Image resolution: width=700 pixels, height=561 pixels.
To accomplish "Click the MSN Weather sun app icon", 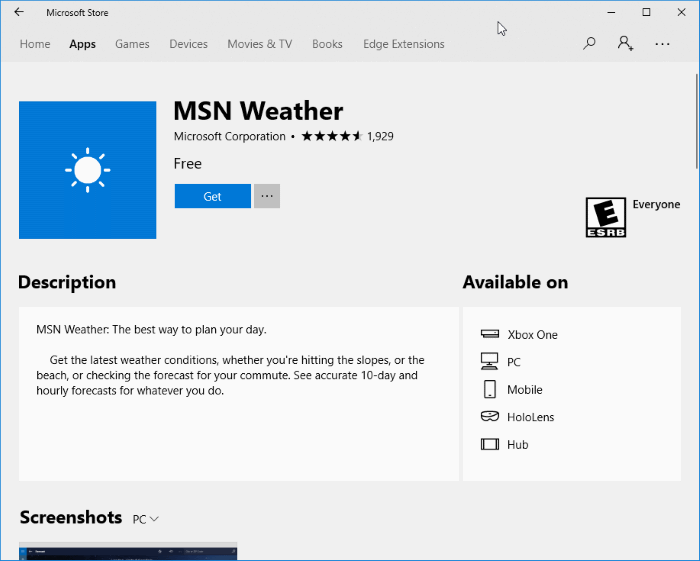I will pyautogui.click(x=87, y=170).
